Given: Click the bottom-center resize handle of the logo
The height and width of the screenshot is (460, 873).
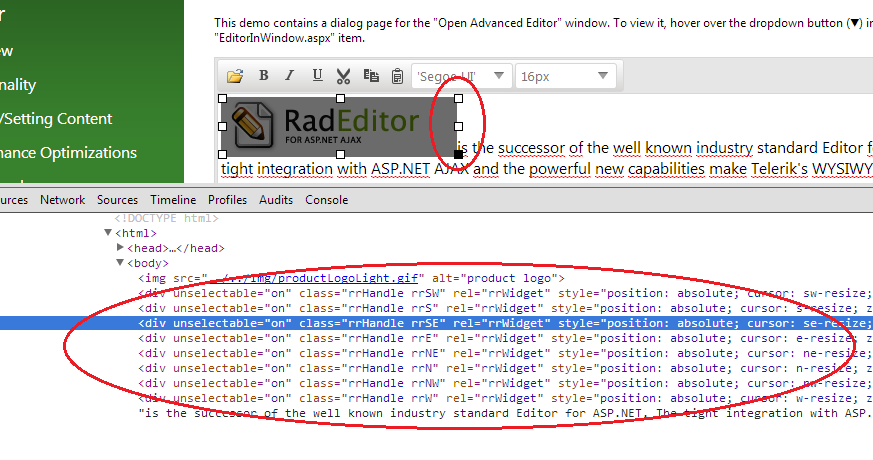Looking at the screenshot, I should [340, 154].
